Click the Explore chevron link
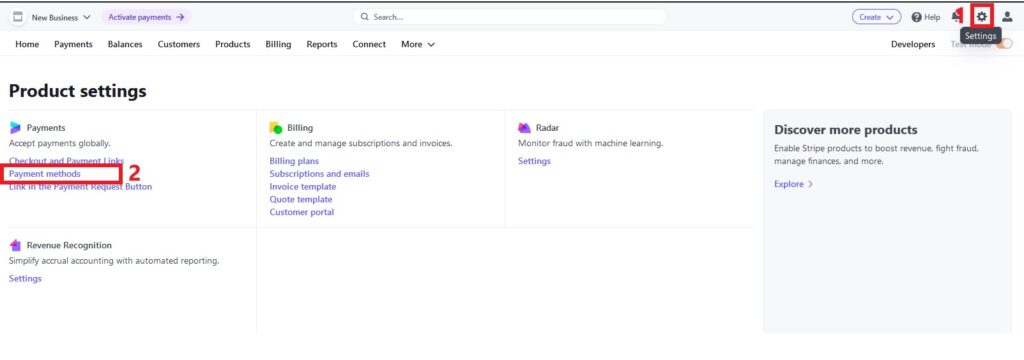This screenshot has height=360, width=1024. click(x=793, y=184)
